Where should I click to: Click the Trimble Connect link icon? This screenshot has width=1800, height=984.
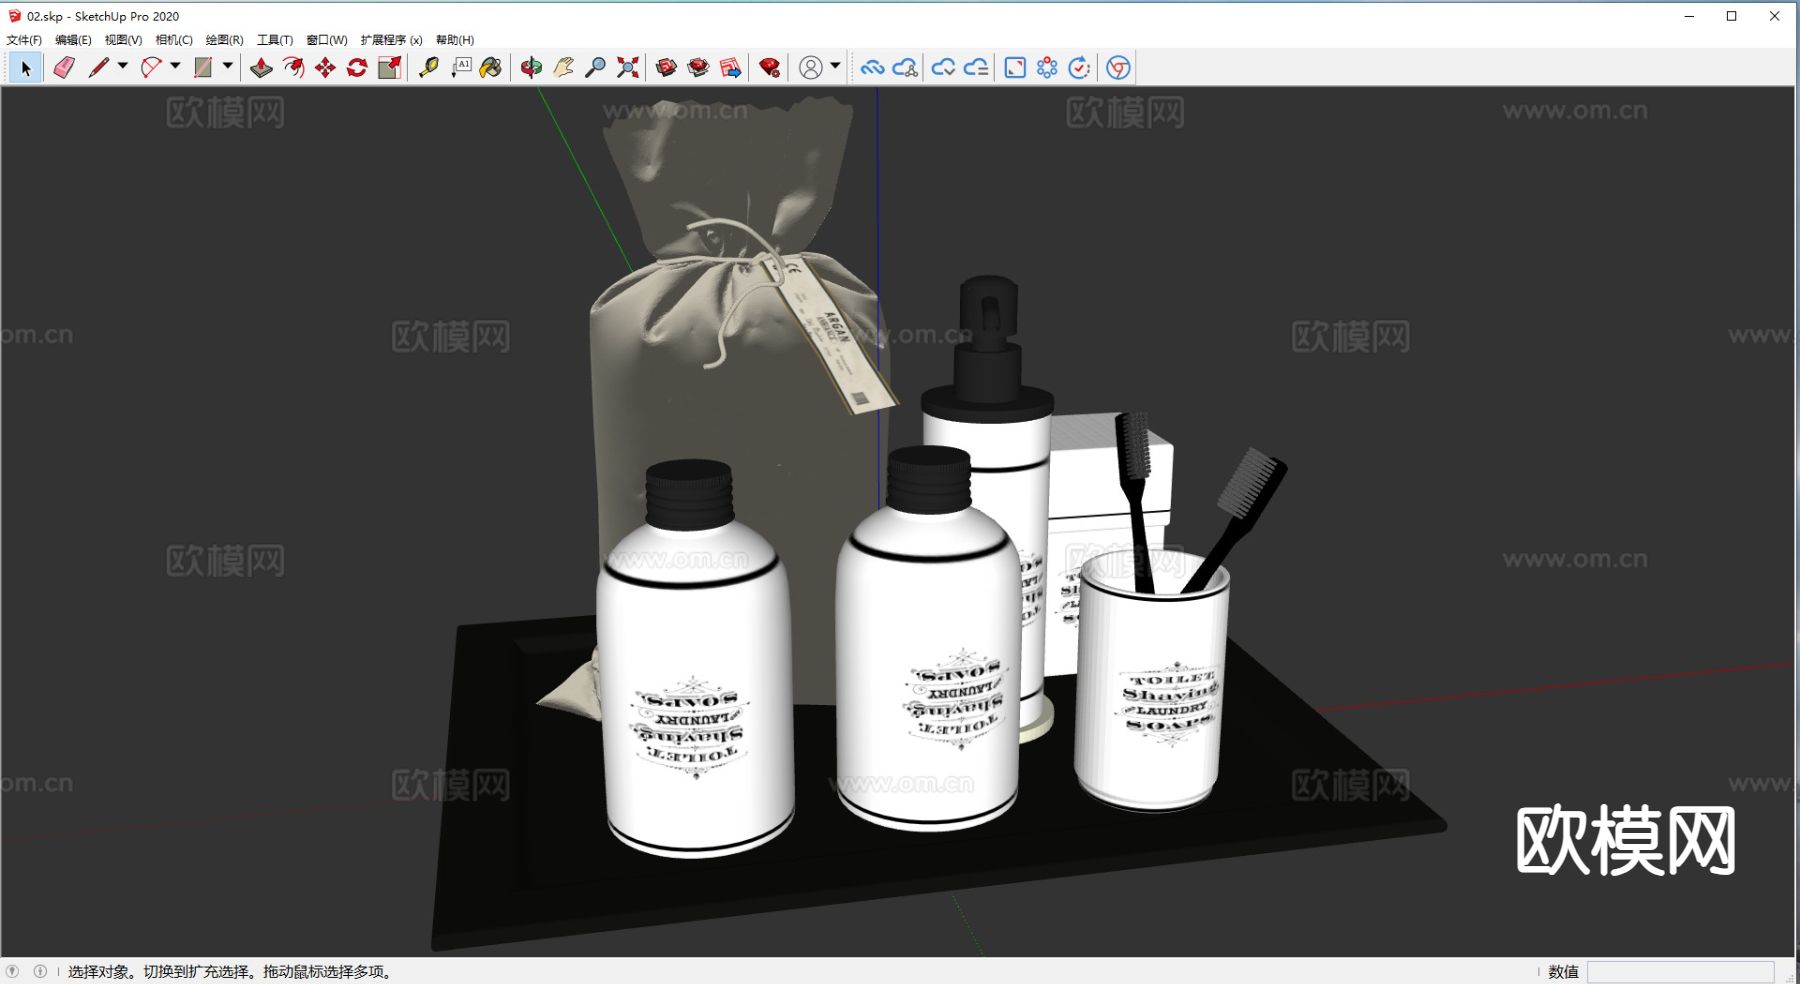[x=872, y=68]
